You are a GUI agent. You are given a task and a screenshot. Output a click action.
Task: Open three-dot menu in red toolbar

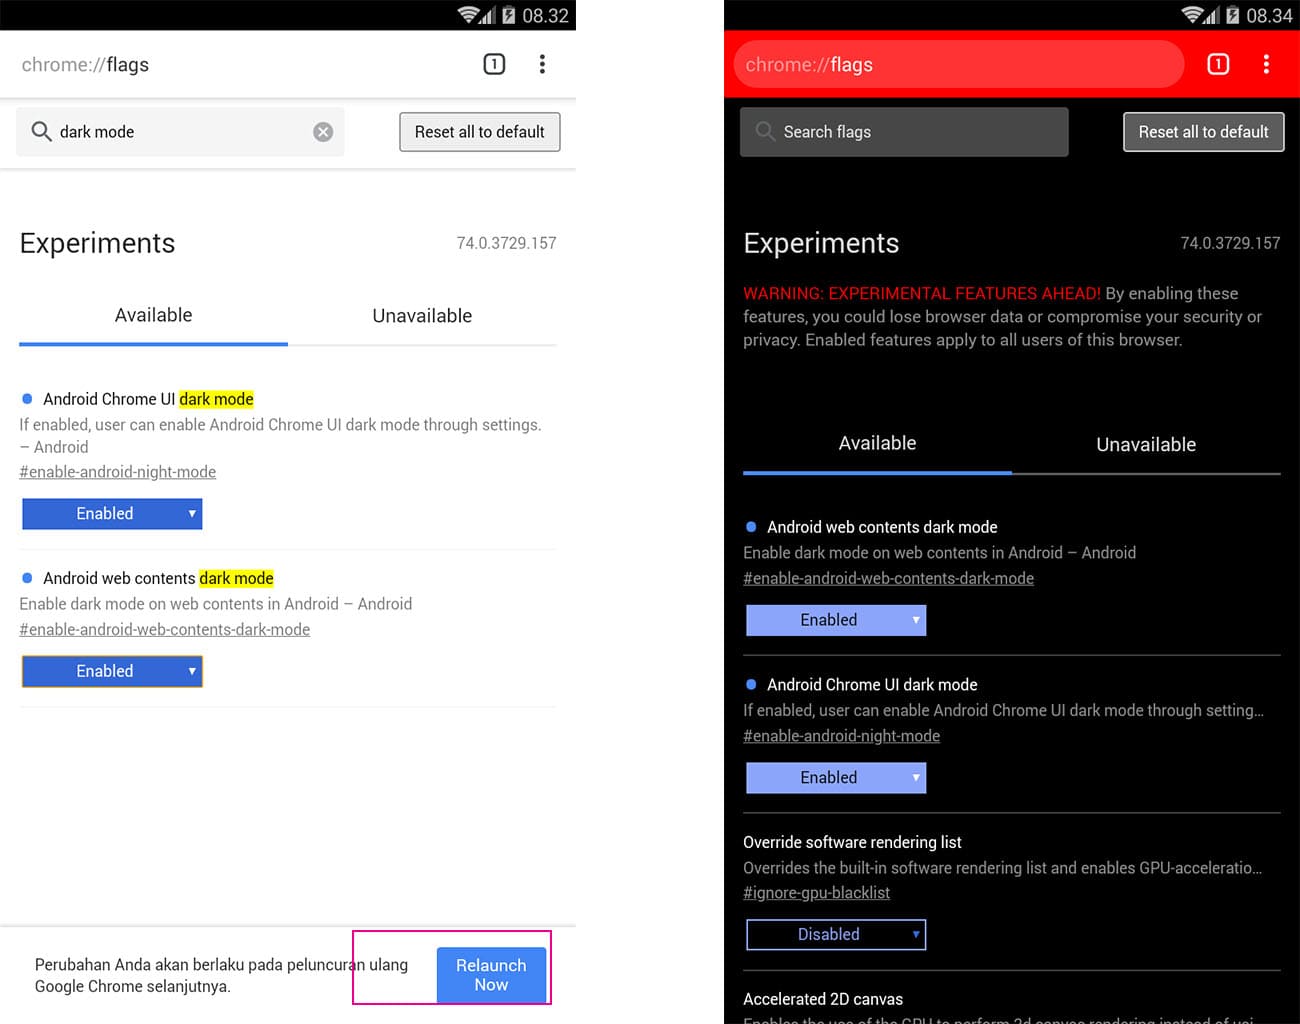[x=1266, y=64]
